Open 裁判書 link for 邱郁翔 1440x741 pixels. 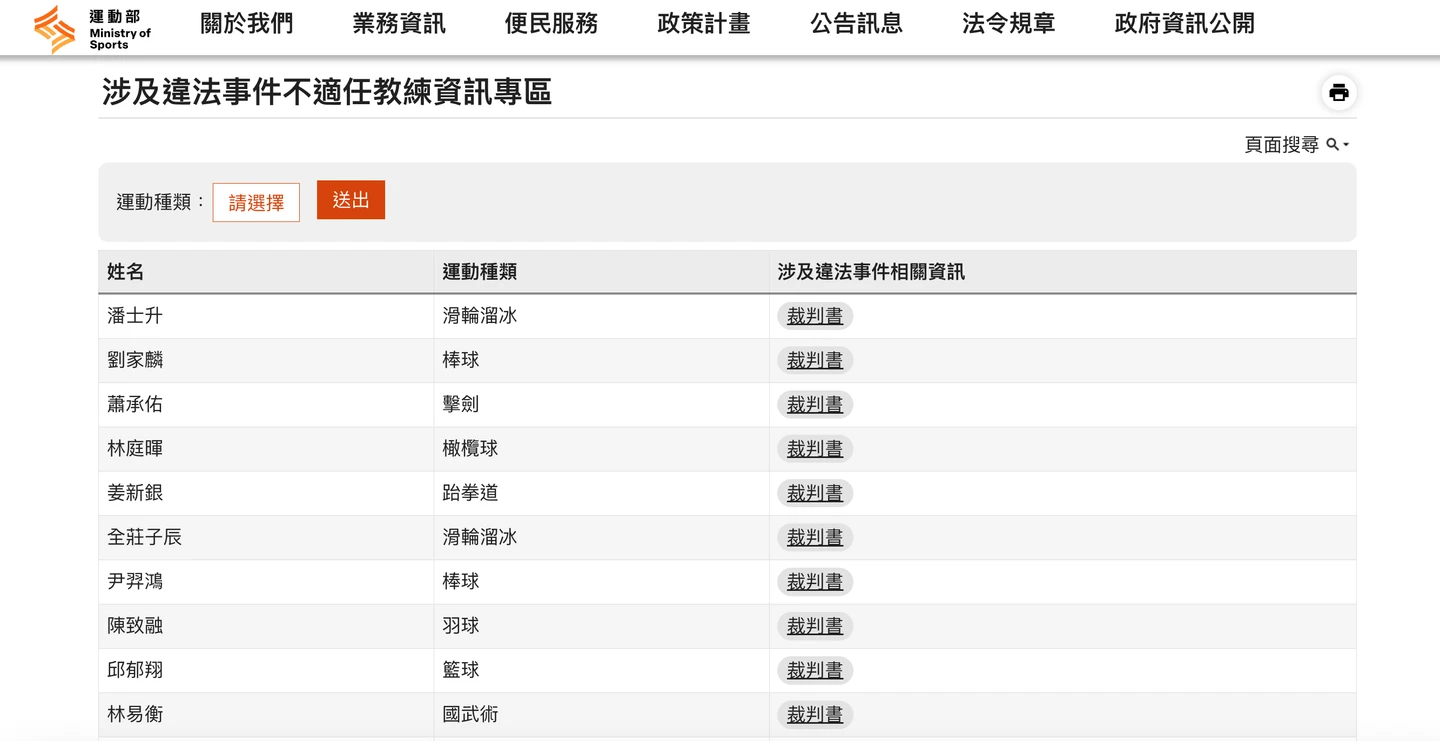[815, 670]
